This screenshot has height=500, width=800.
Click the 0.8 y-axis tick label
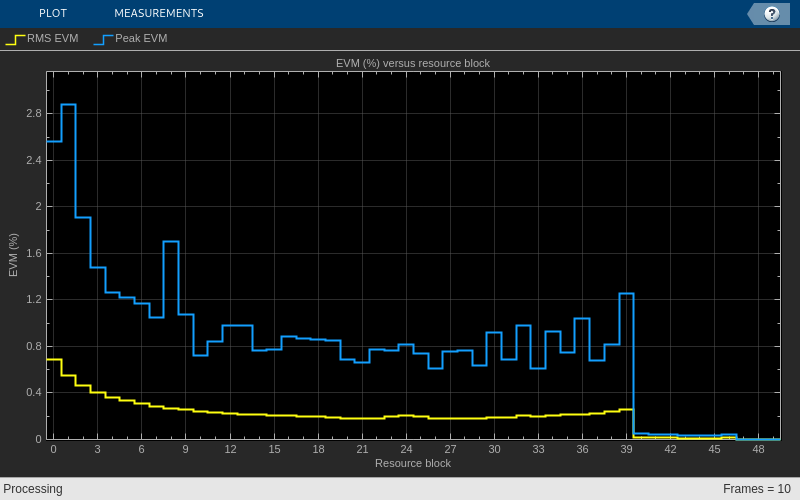pos(34,346)
